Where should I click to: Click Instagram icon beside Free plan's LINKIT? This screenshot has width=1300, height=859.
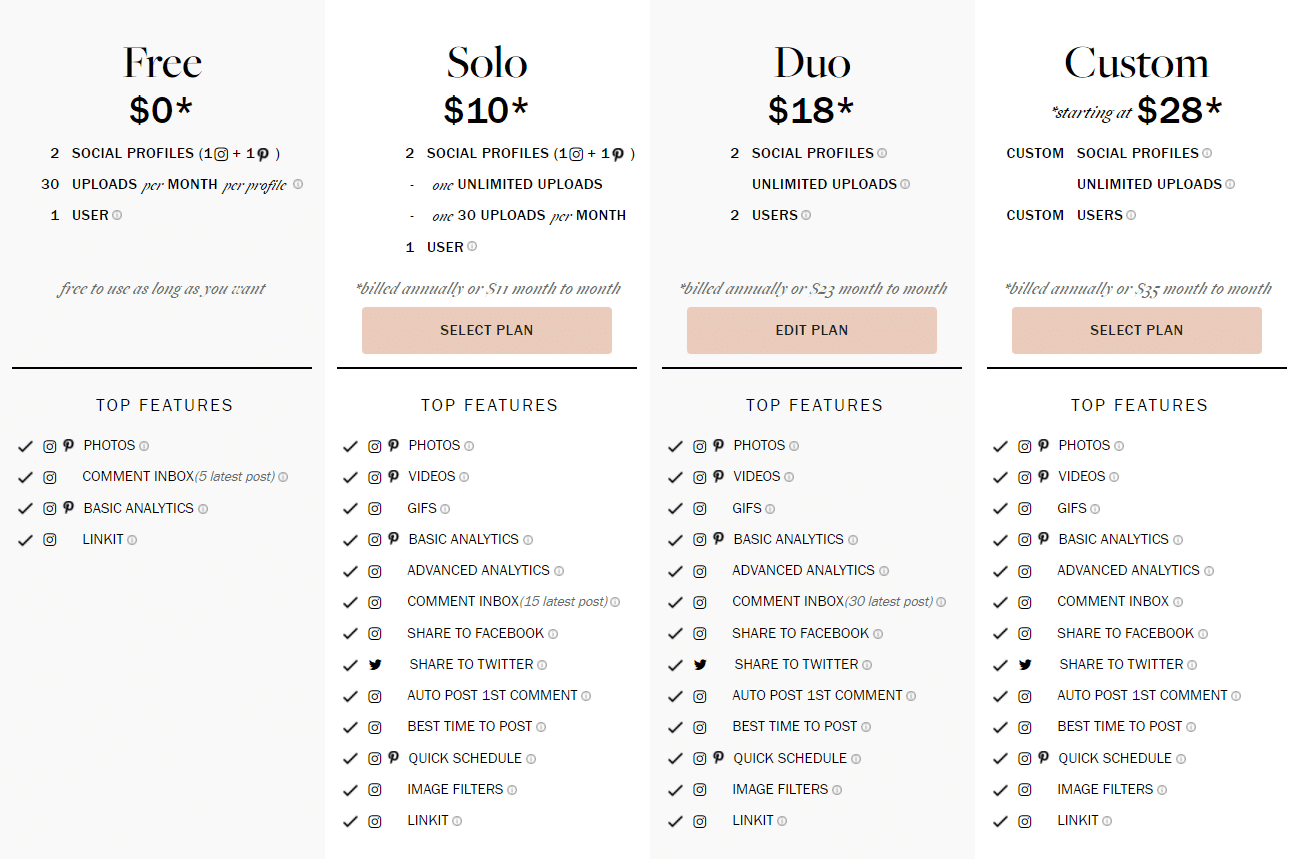point(50,540)
